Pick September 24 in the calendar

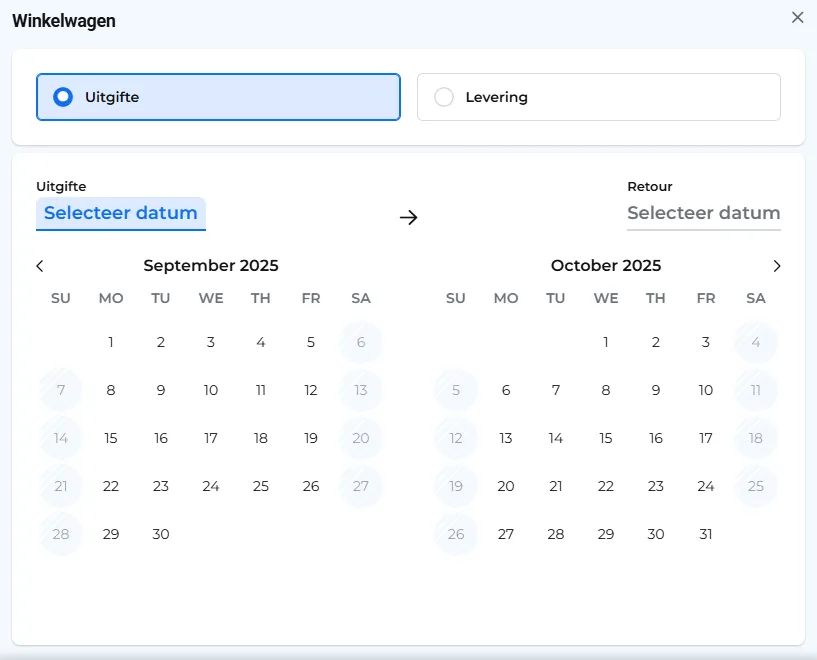pos(211,486)
